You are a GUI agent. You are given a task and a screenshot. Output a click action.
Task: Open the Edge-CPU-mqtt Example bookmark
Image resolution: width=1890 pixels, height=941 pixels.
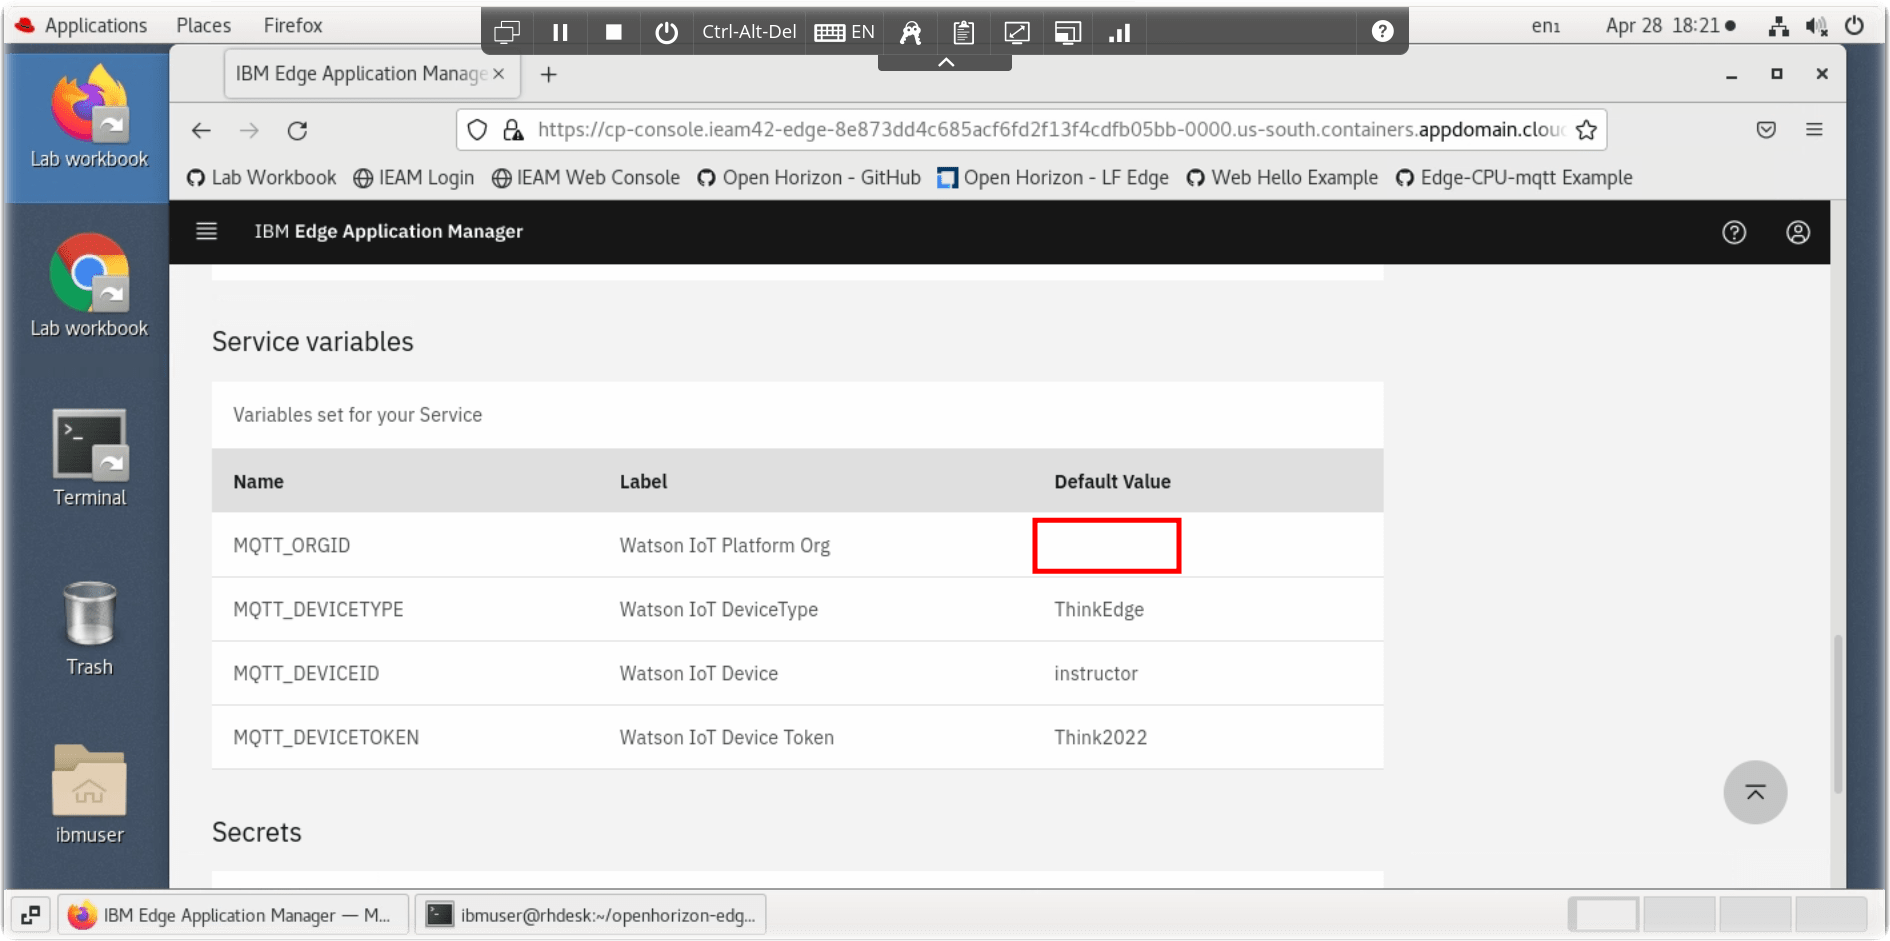[x=1514, y=178]
